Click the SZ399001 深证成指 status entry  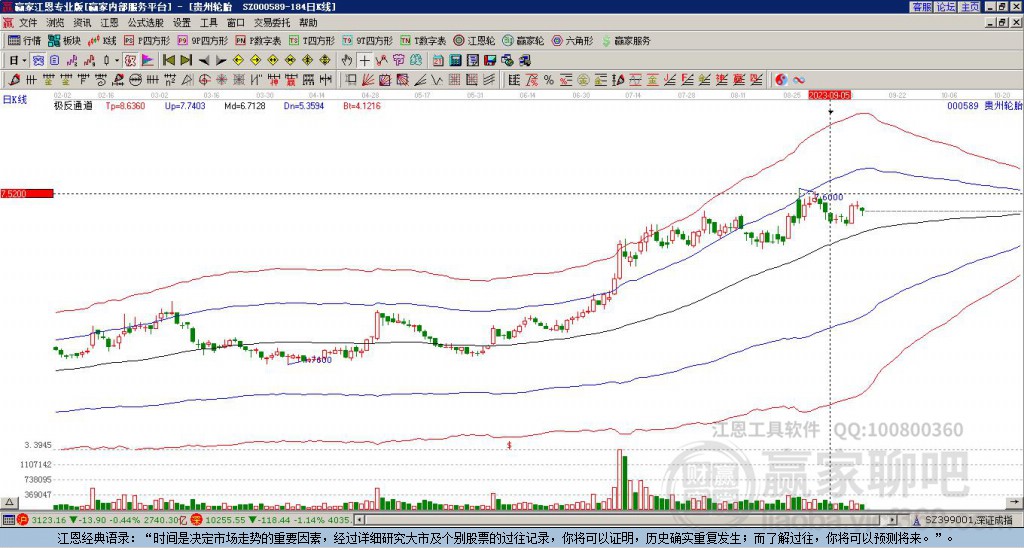point(968,520)
